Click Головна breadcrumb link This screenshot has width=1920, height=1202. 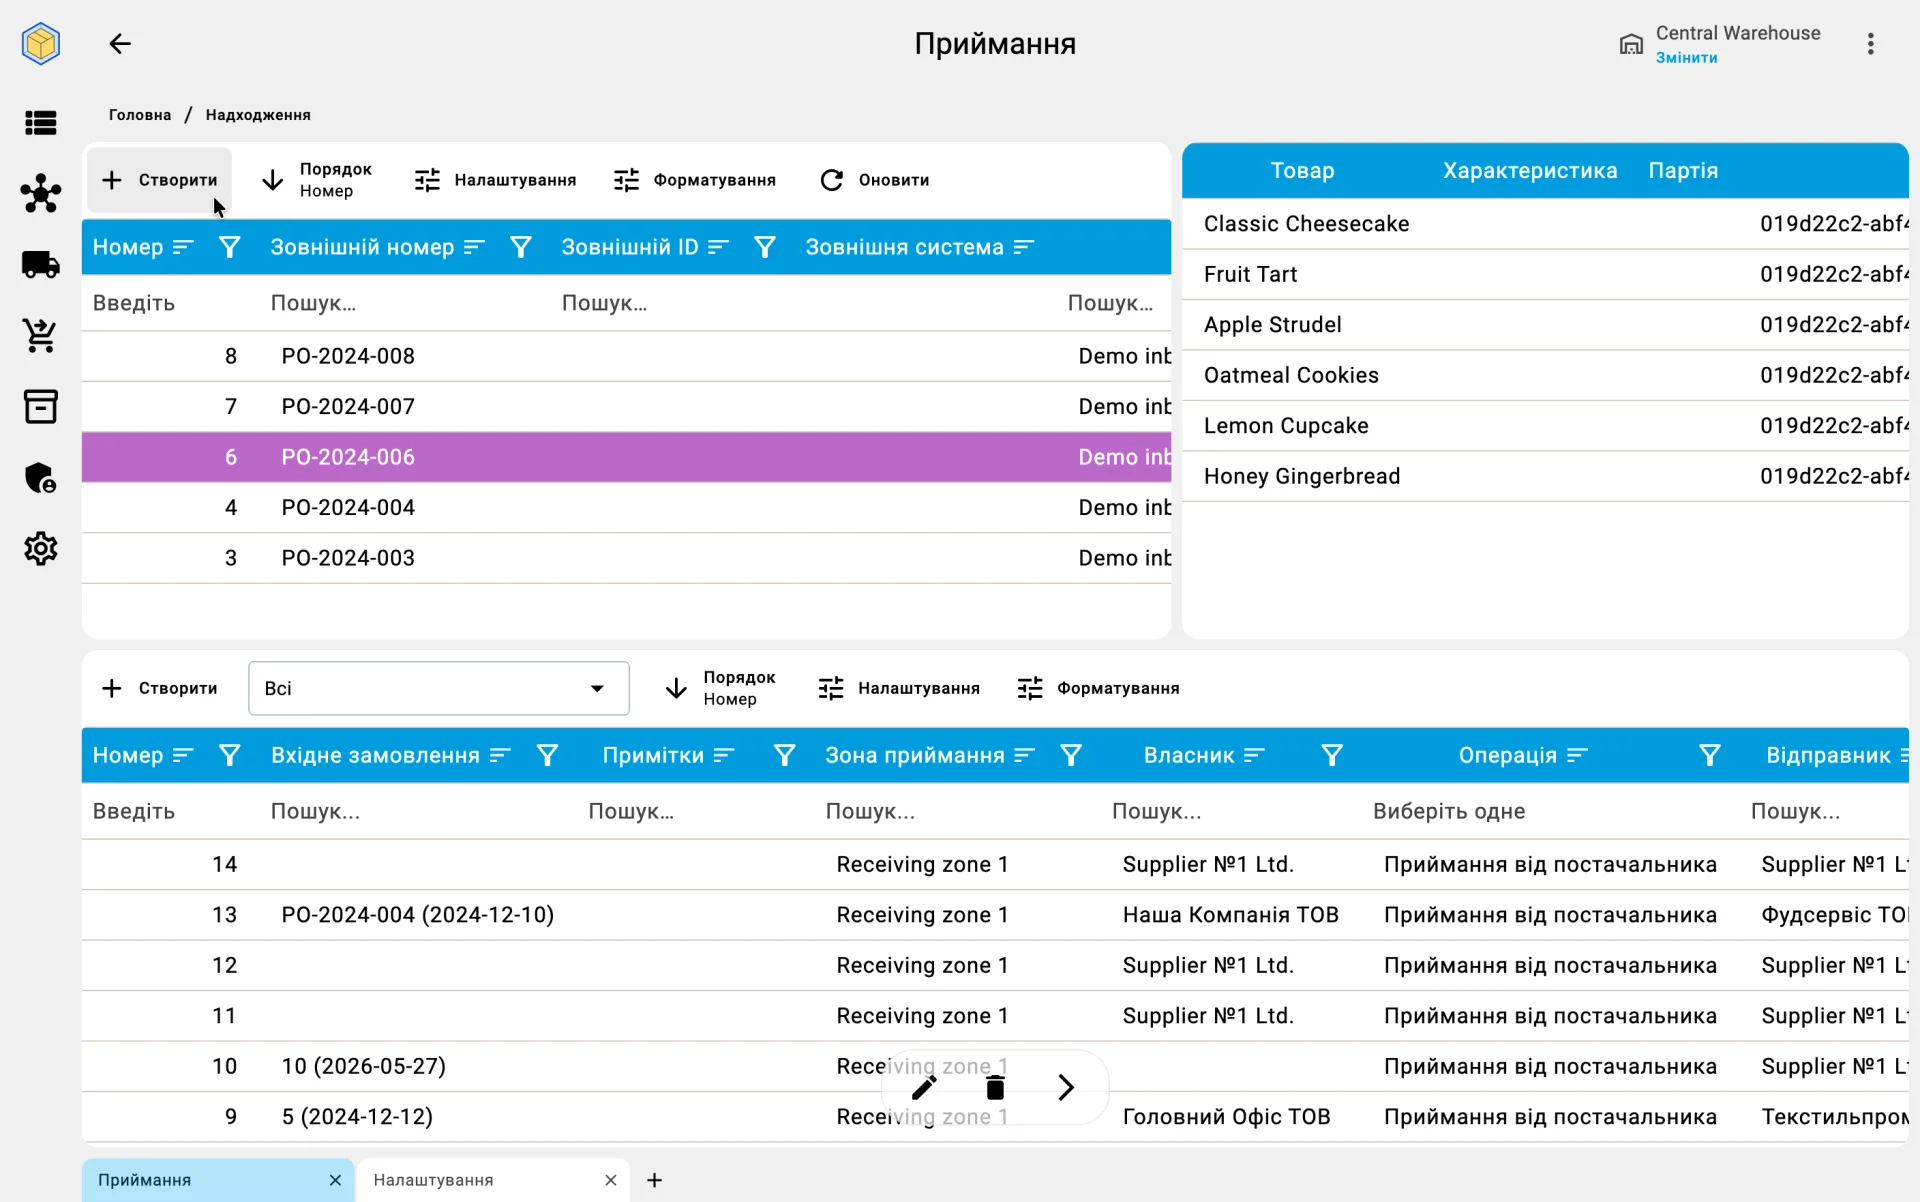(x=140, y=115)
